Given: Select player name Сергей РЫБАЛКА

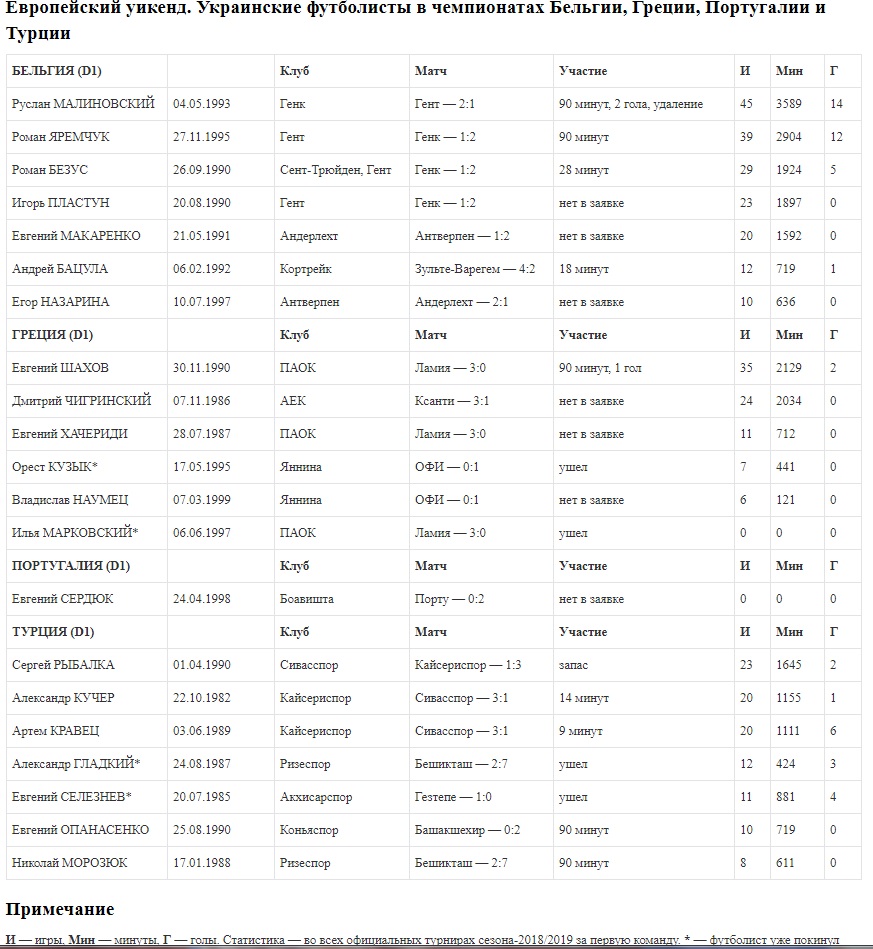Looking at the screenshot, I should (x=63, y=665).
